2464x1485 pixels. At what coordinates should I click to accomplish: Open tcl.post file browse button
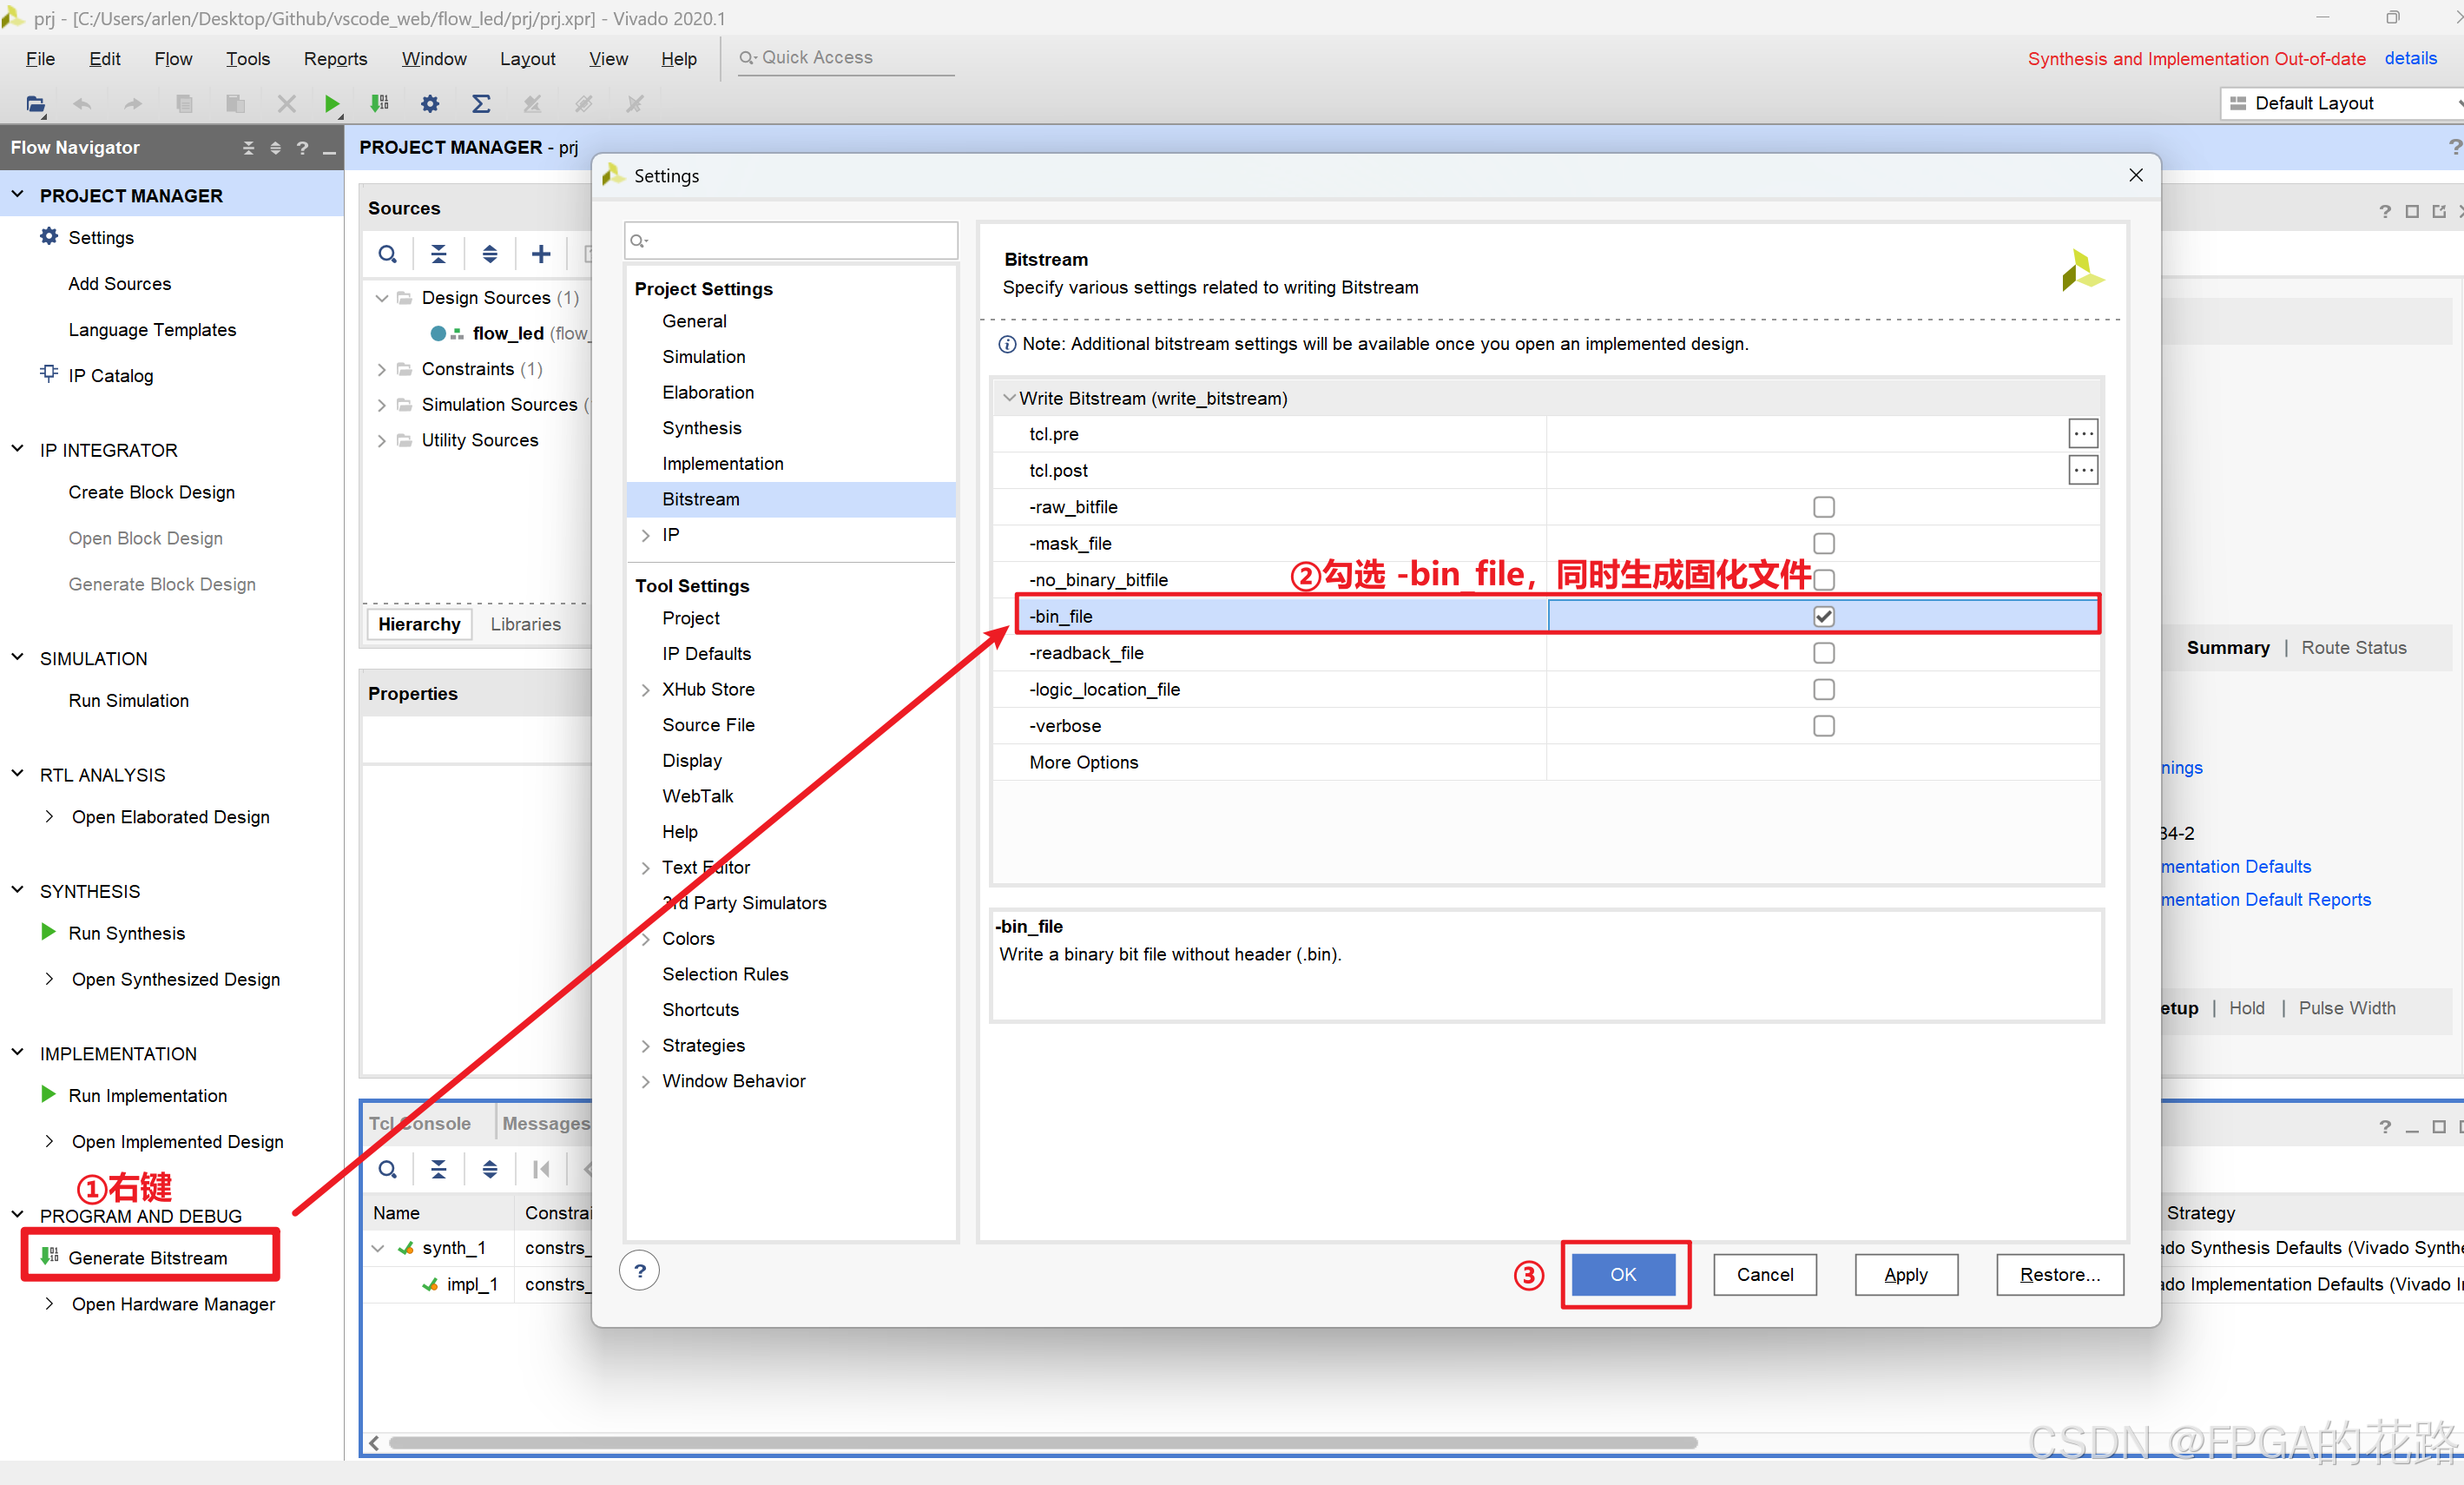coord(2082,470)
